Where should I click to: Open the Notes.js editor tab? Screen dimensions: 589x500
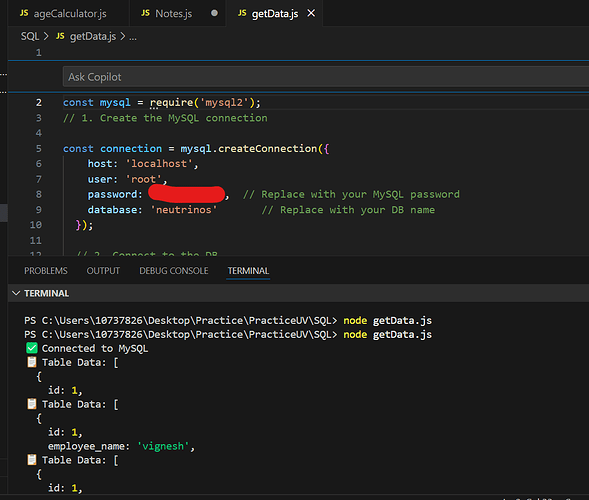coord(166,14)
